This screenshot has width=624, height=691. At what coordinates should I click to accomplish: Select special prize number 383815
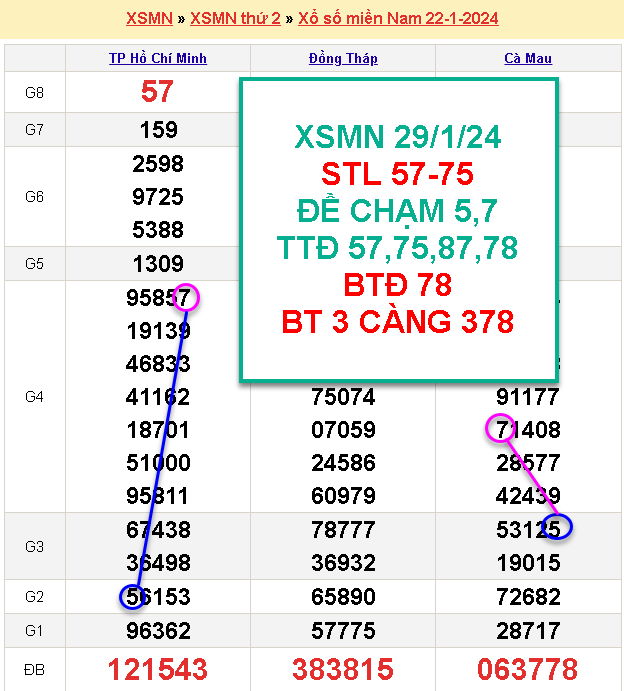coord(343,668)
